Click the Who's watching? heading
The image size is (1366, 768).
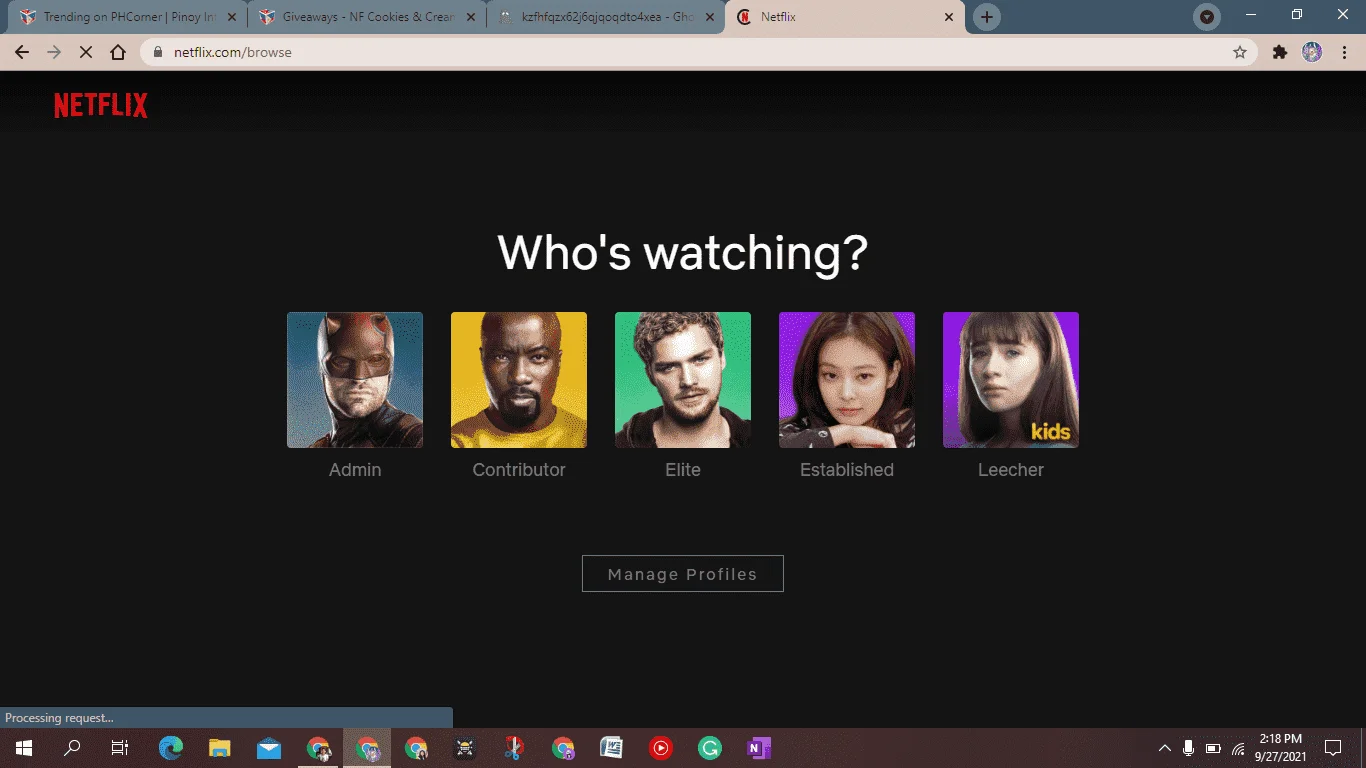pyautogui.click(x=683, y=252)
